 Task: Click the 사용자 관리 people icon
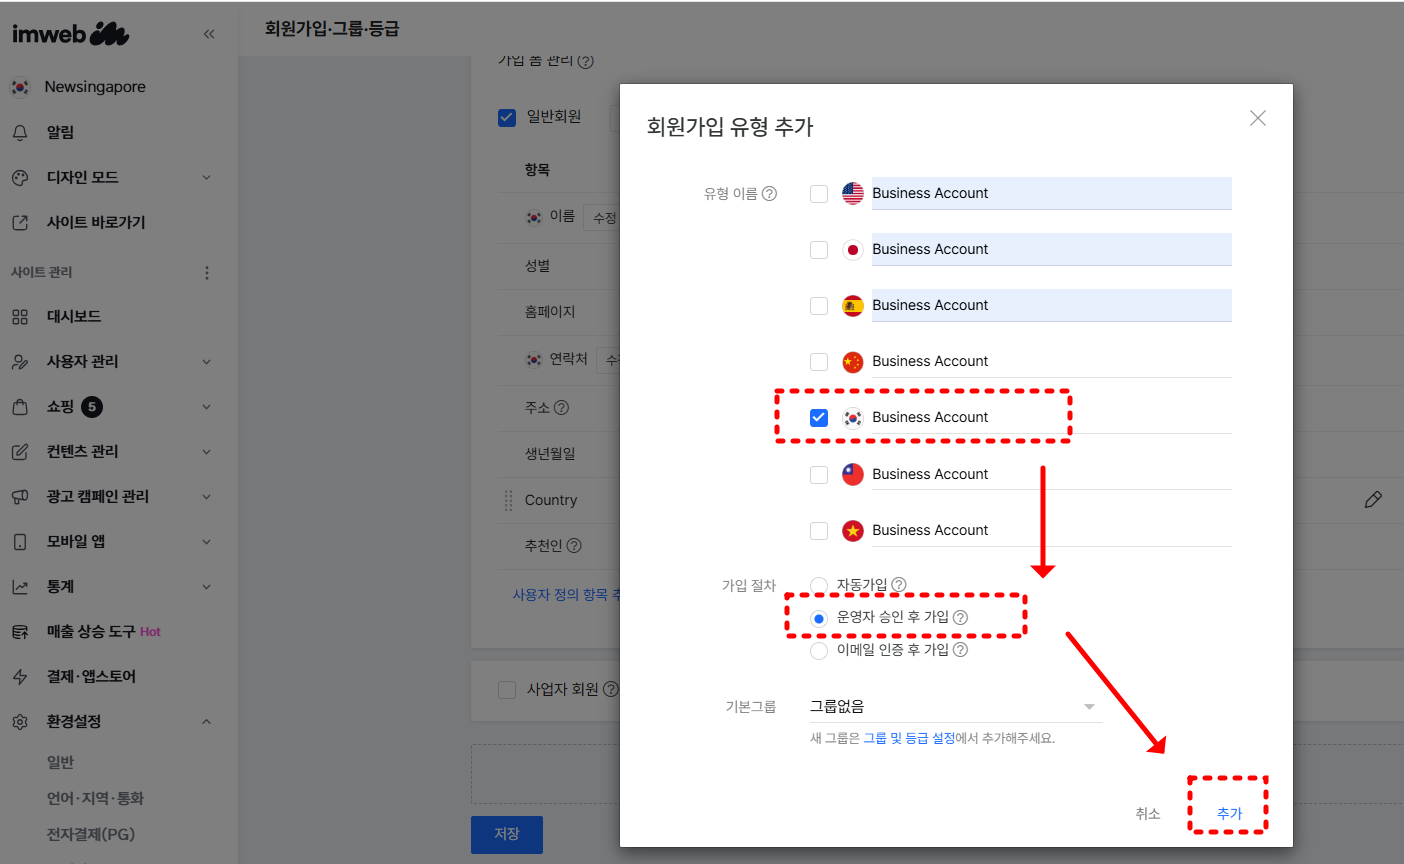(20, 361)
